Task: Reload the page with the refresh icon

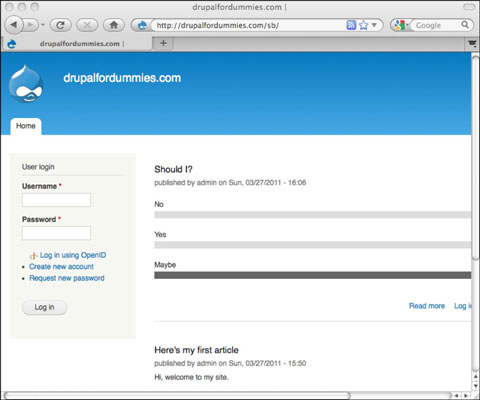Action: [x=60, y=25]
